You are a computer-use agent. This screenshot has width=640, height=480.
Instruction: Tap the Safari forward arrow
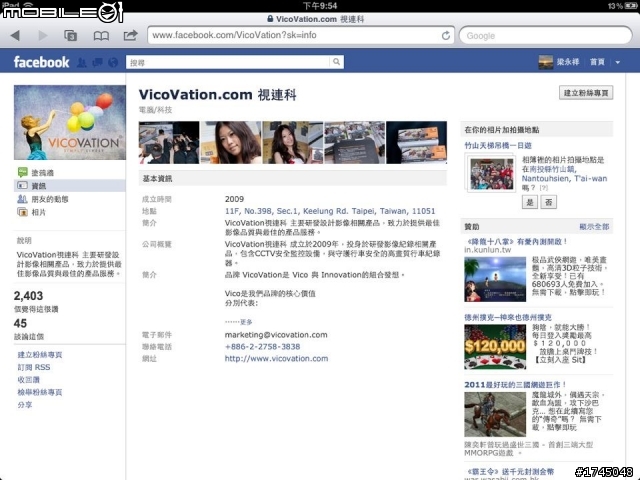click(x=42, y=36)
